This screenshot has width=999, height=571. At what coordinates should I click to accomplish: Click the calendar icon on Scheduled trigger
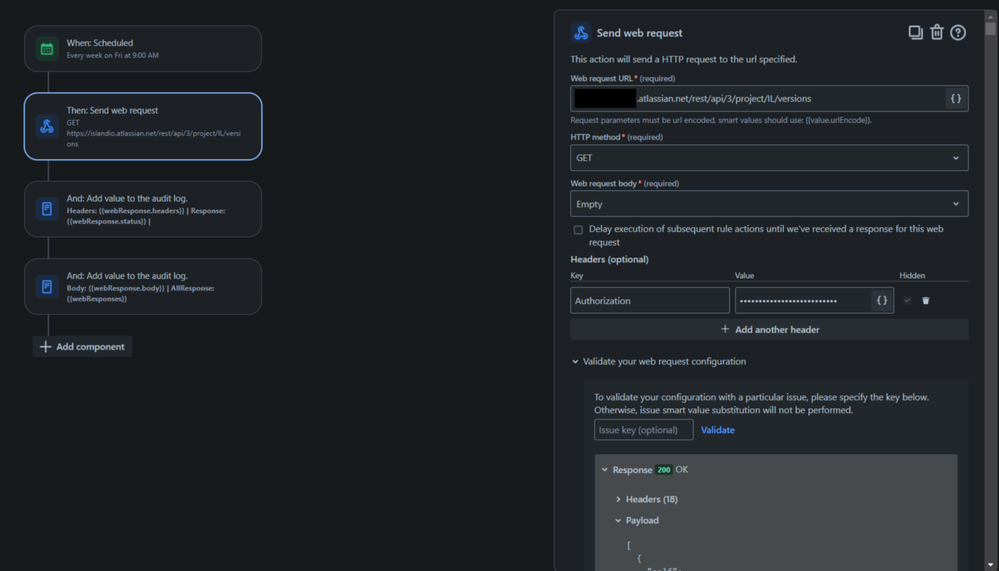tap(47, 49)
